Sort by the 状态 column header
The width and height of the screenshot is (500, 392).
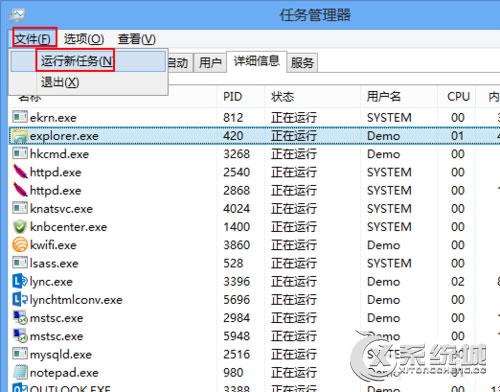[283, 97]
